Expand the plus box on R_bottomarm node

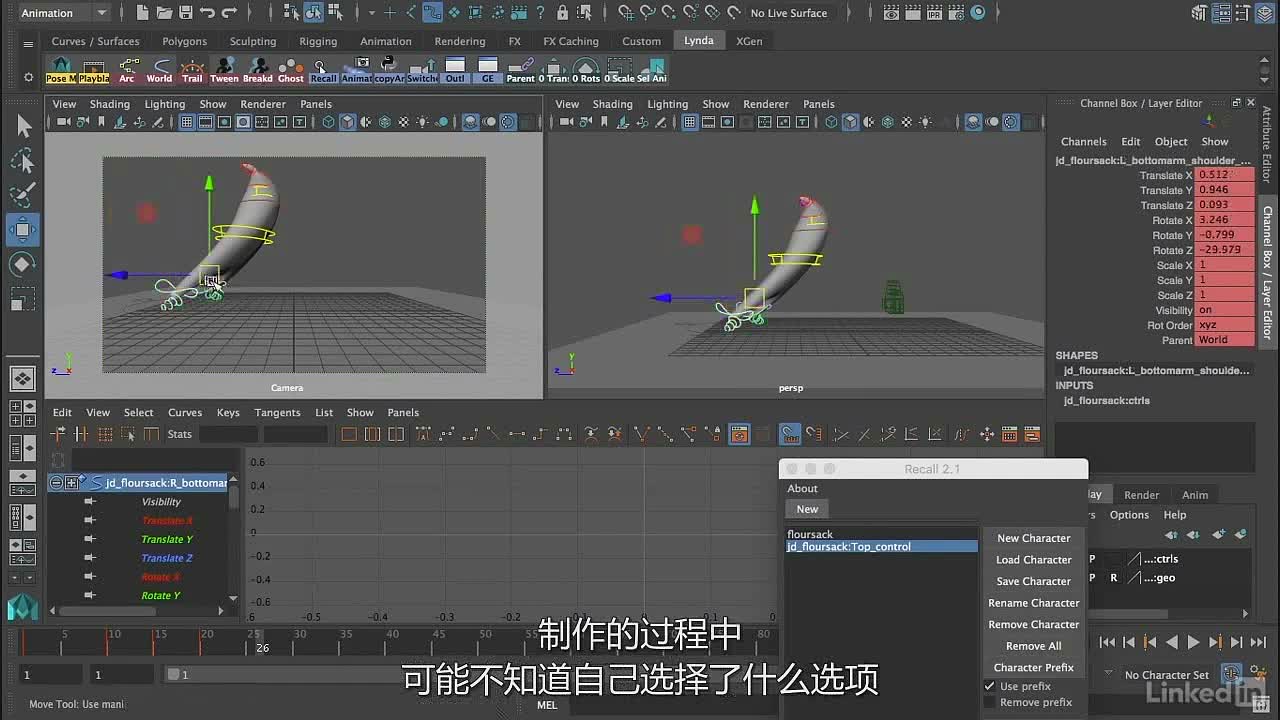(x=71, y=483)
